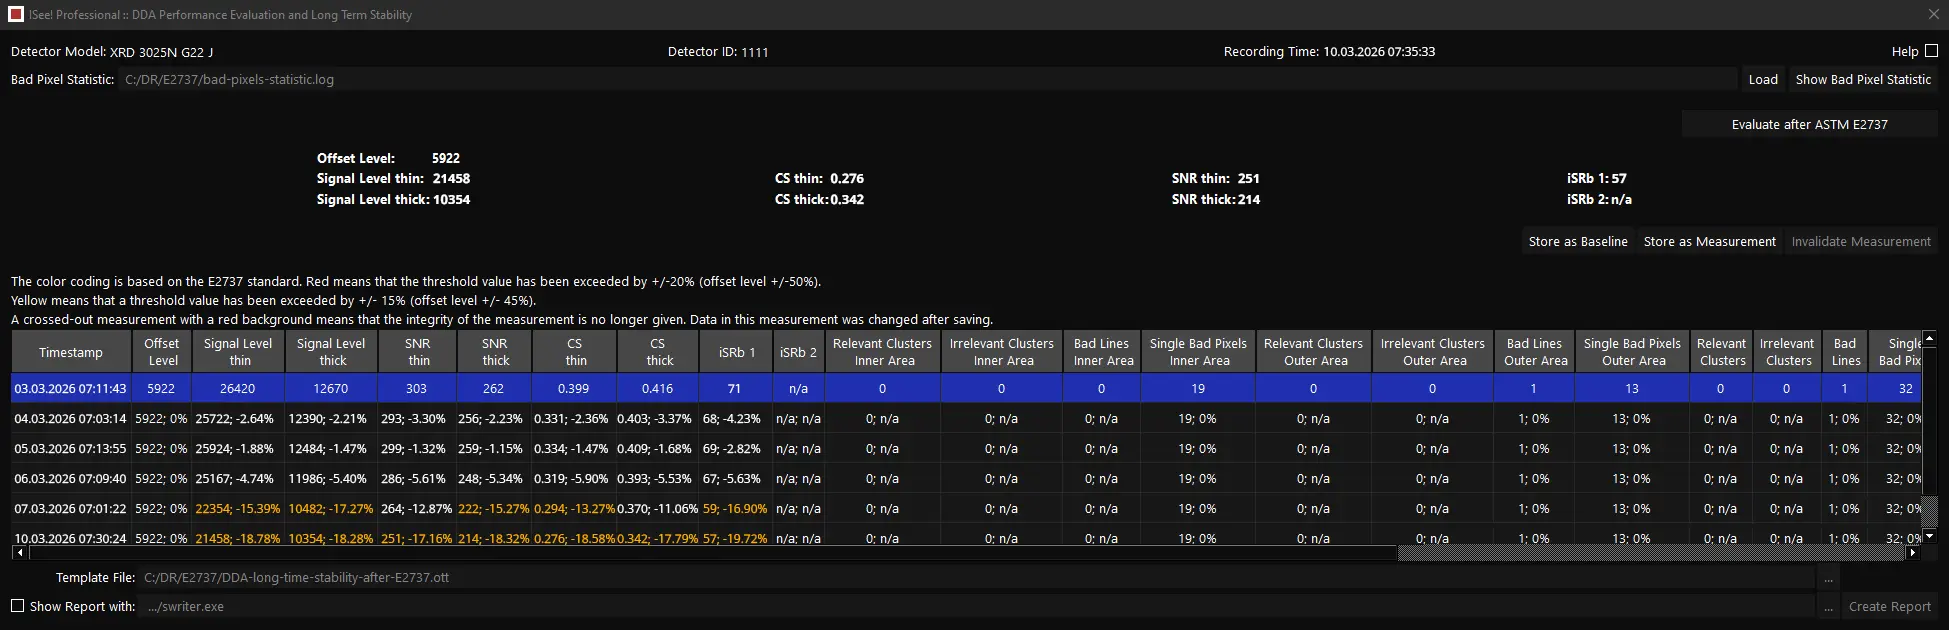Browse for template file with ellipsis button
1949x630 pixels.
click(1828, 578)
